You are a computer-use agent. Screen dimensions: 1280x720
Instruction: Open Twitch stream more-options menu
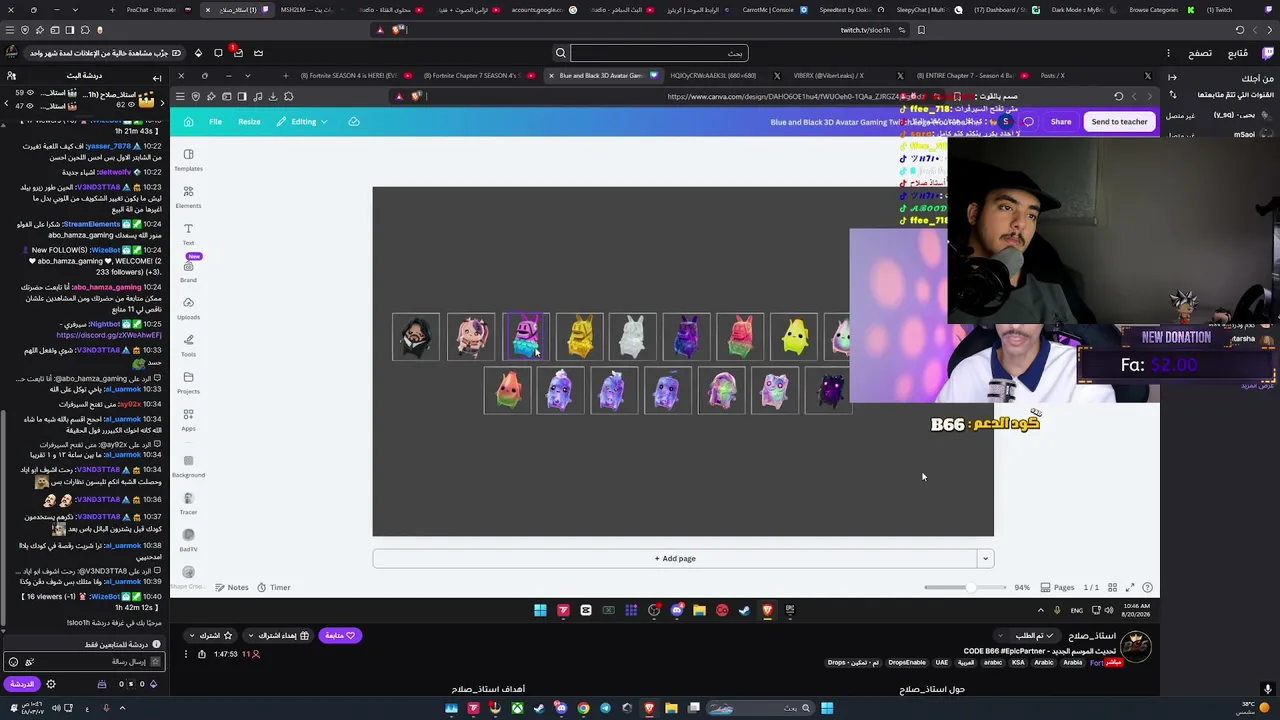point(185,654)
